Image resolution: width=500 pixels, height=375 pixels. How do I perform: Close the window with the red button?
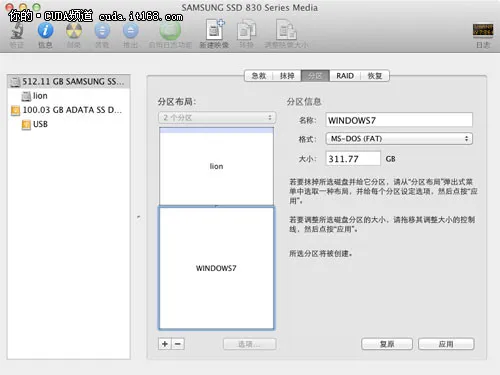[9, 7]
